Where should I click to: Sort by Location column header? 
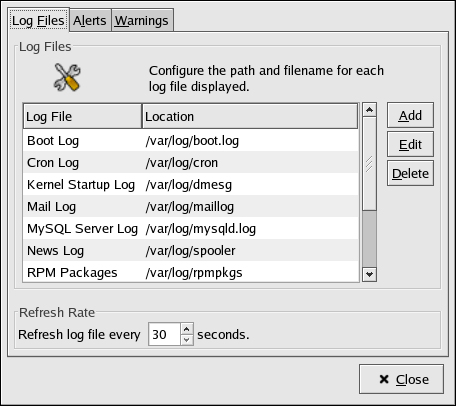coord(250,116)
